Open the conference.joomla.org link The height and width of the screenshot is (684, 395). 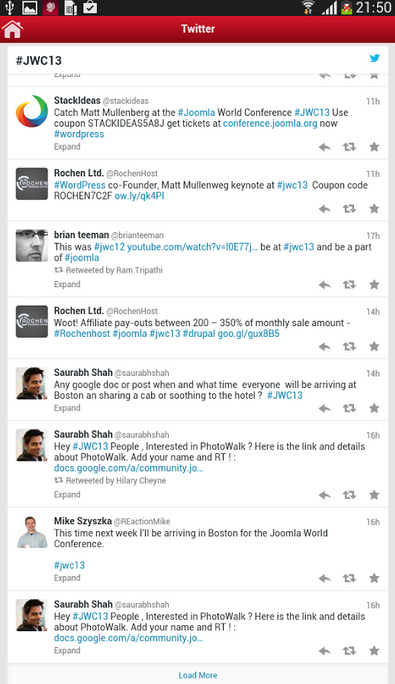270,123
